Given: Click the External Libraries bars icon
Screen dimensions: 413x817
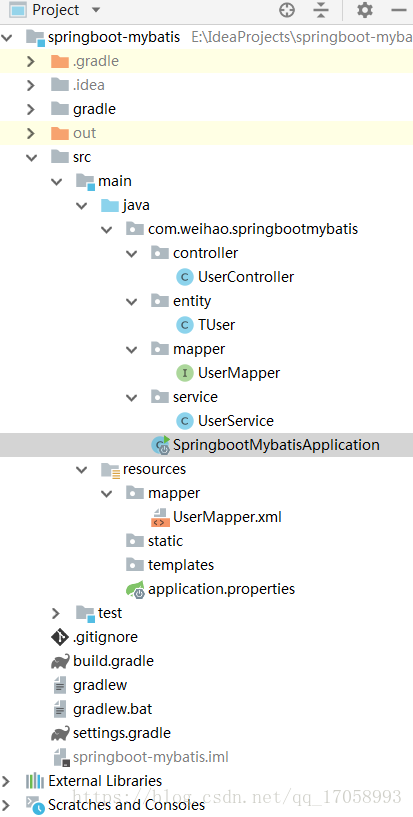Looking at the screenshot, I should tap(35, 782).
